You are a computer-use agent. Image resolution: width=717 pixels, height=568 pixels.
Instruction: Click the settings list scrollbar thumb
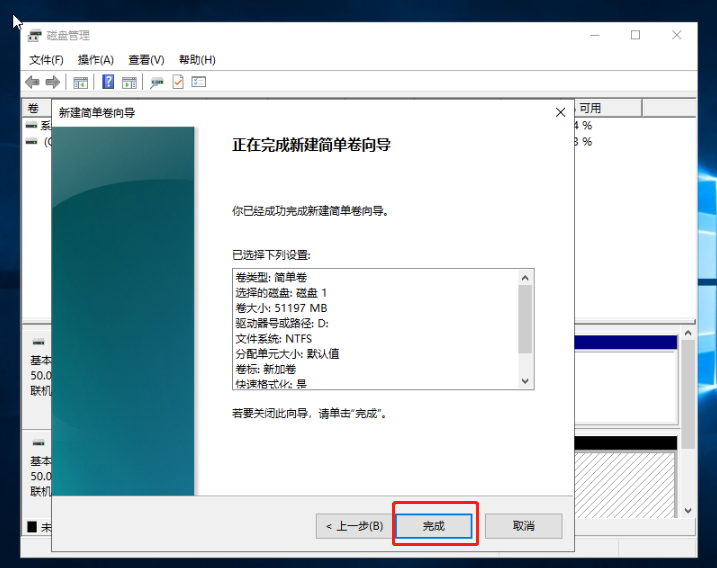point(525,319)
